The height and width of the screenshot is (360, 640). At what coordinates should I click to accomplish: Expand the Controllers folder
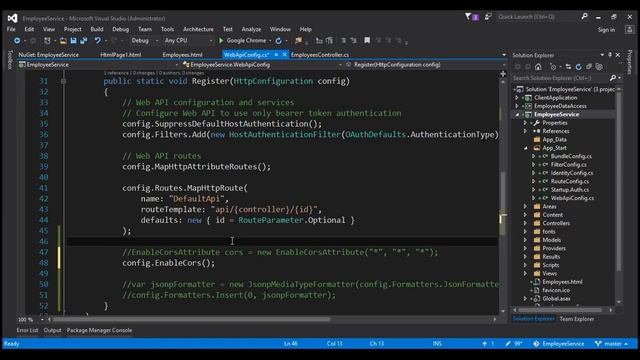(x=526, y=223)
